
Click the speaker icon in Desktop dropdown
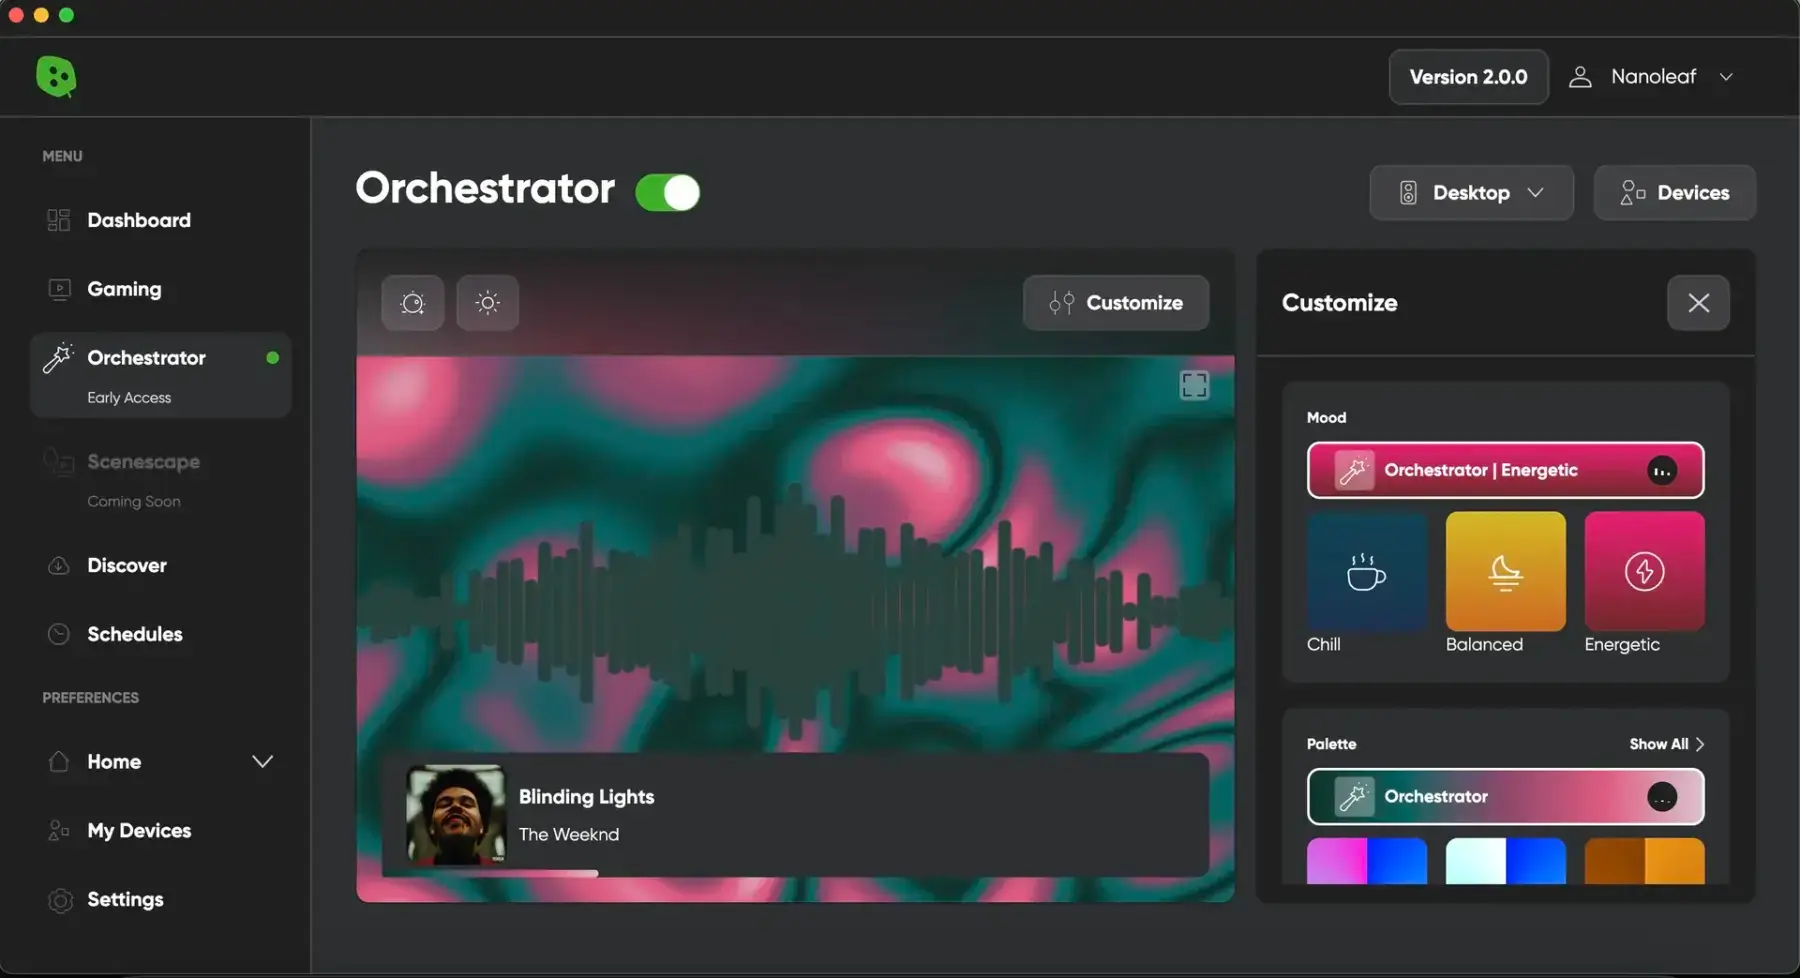(x=1408, y=192)
